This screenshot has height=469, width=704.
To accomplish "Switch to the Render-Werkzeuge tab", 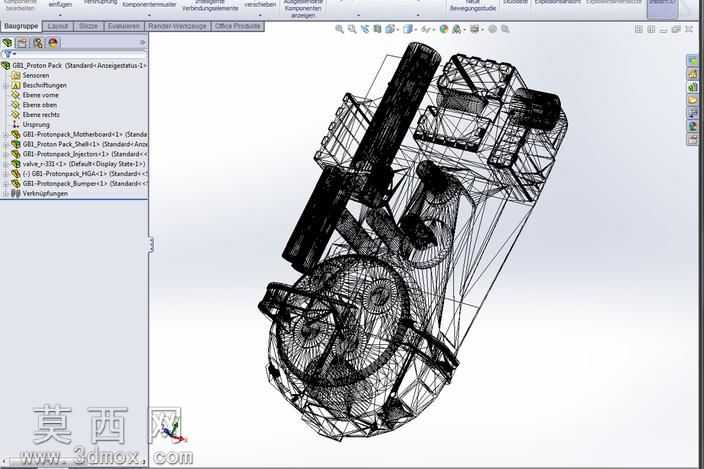I will 177,26.
